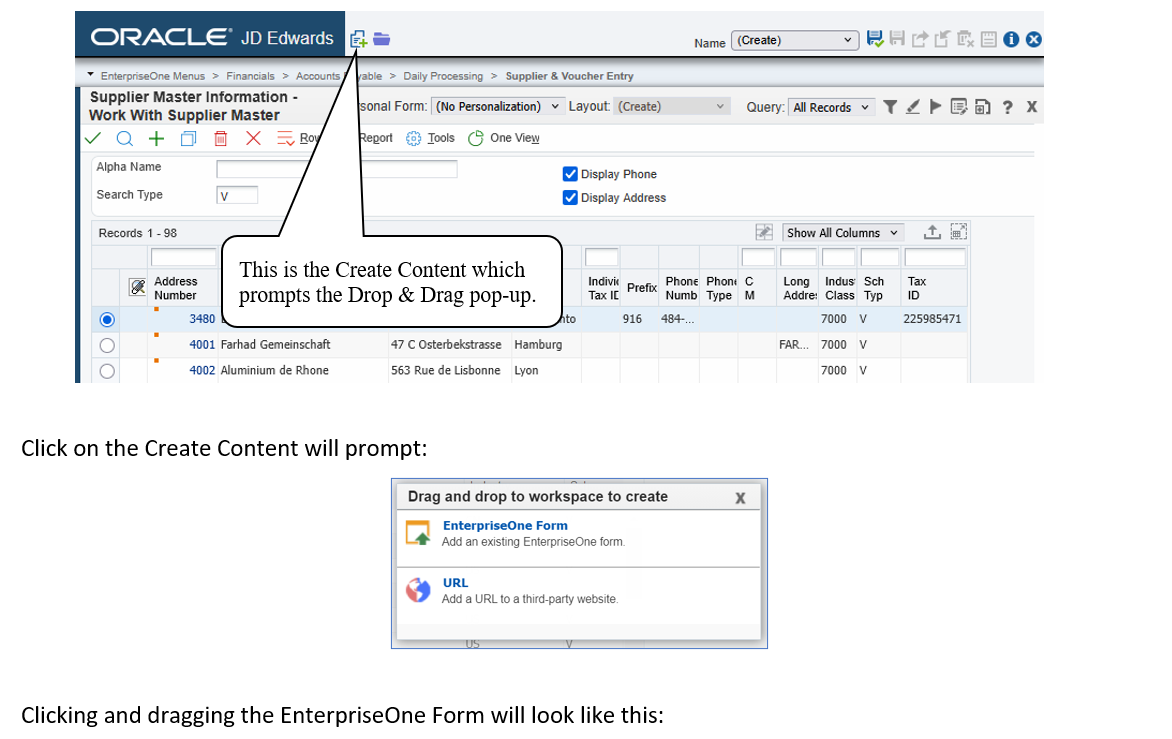
Task: Click the green plus Add icon
Action: [x=156, y=138]
